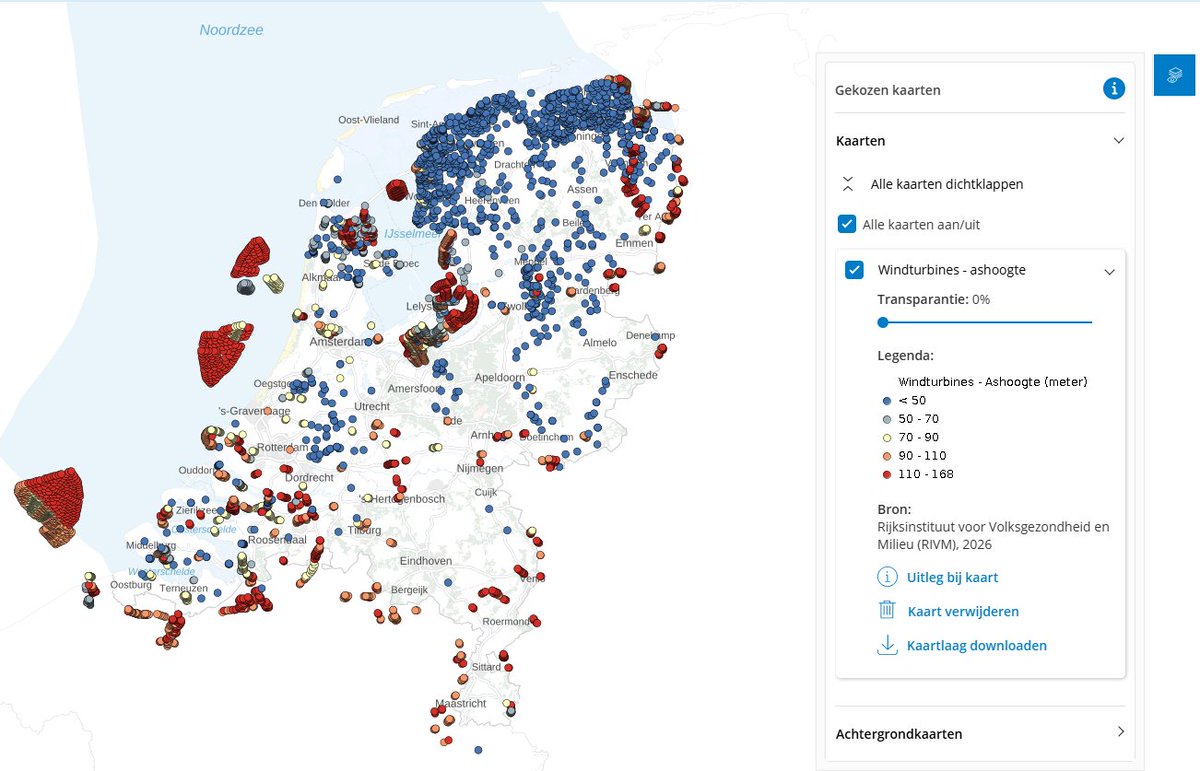Screen dimensions: 1200x771
Task: Select the red 110 - 168 legend symbol
Action: click(886, 473)
